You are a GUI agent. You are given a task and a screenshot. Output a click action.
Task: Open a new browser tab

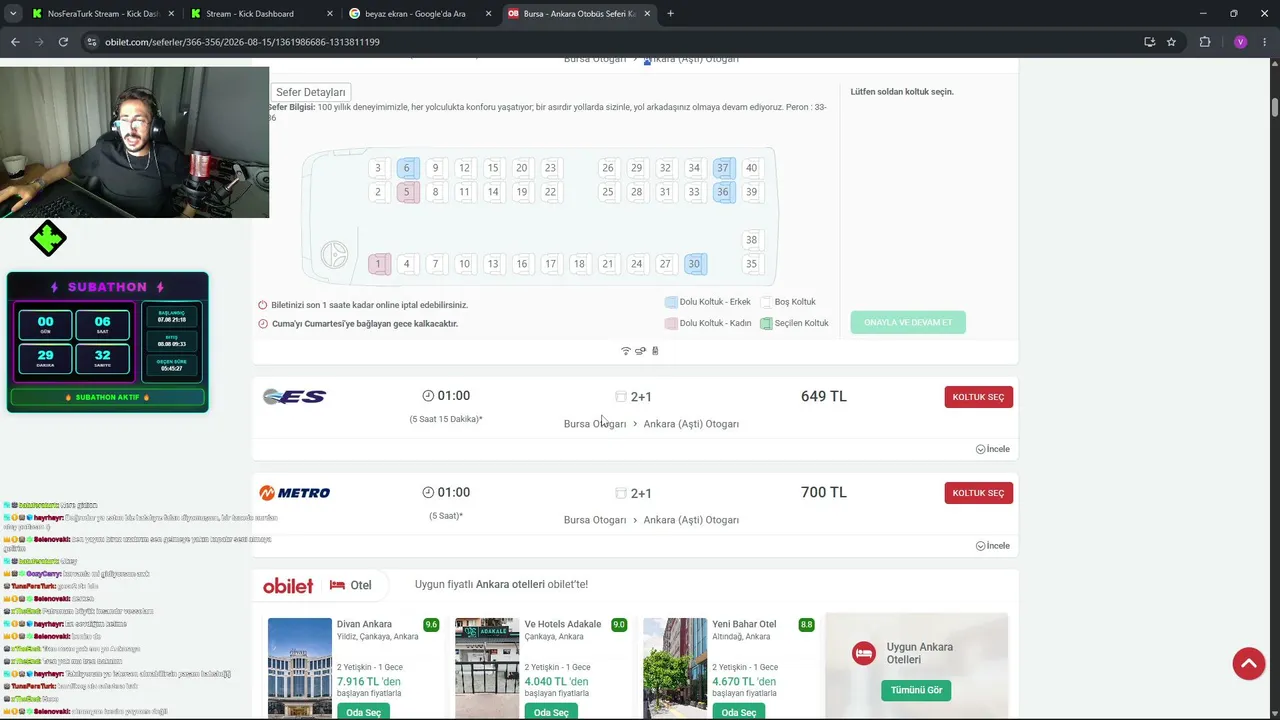tap(670, 14)
